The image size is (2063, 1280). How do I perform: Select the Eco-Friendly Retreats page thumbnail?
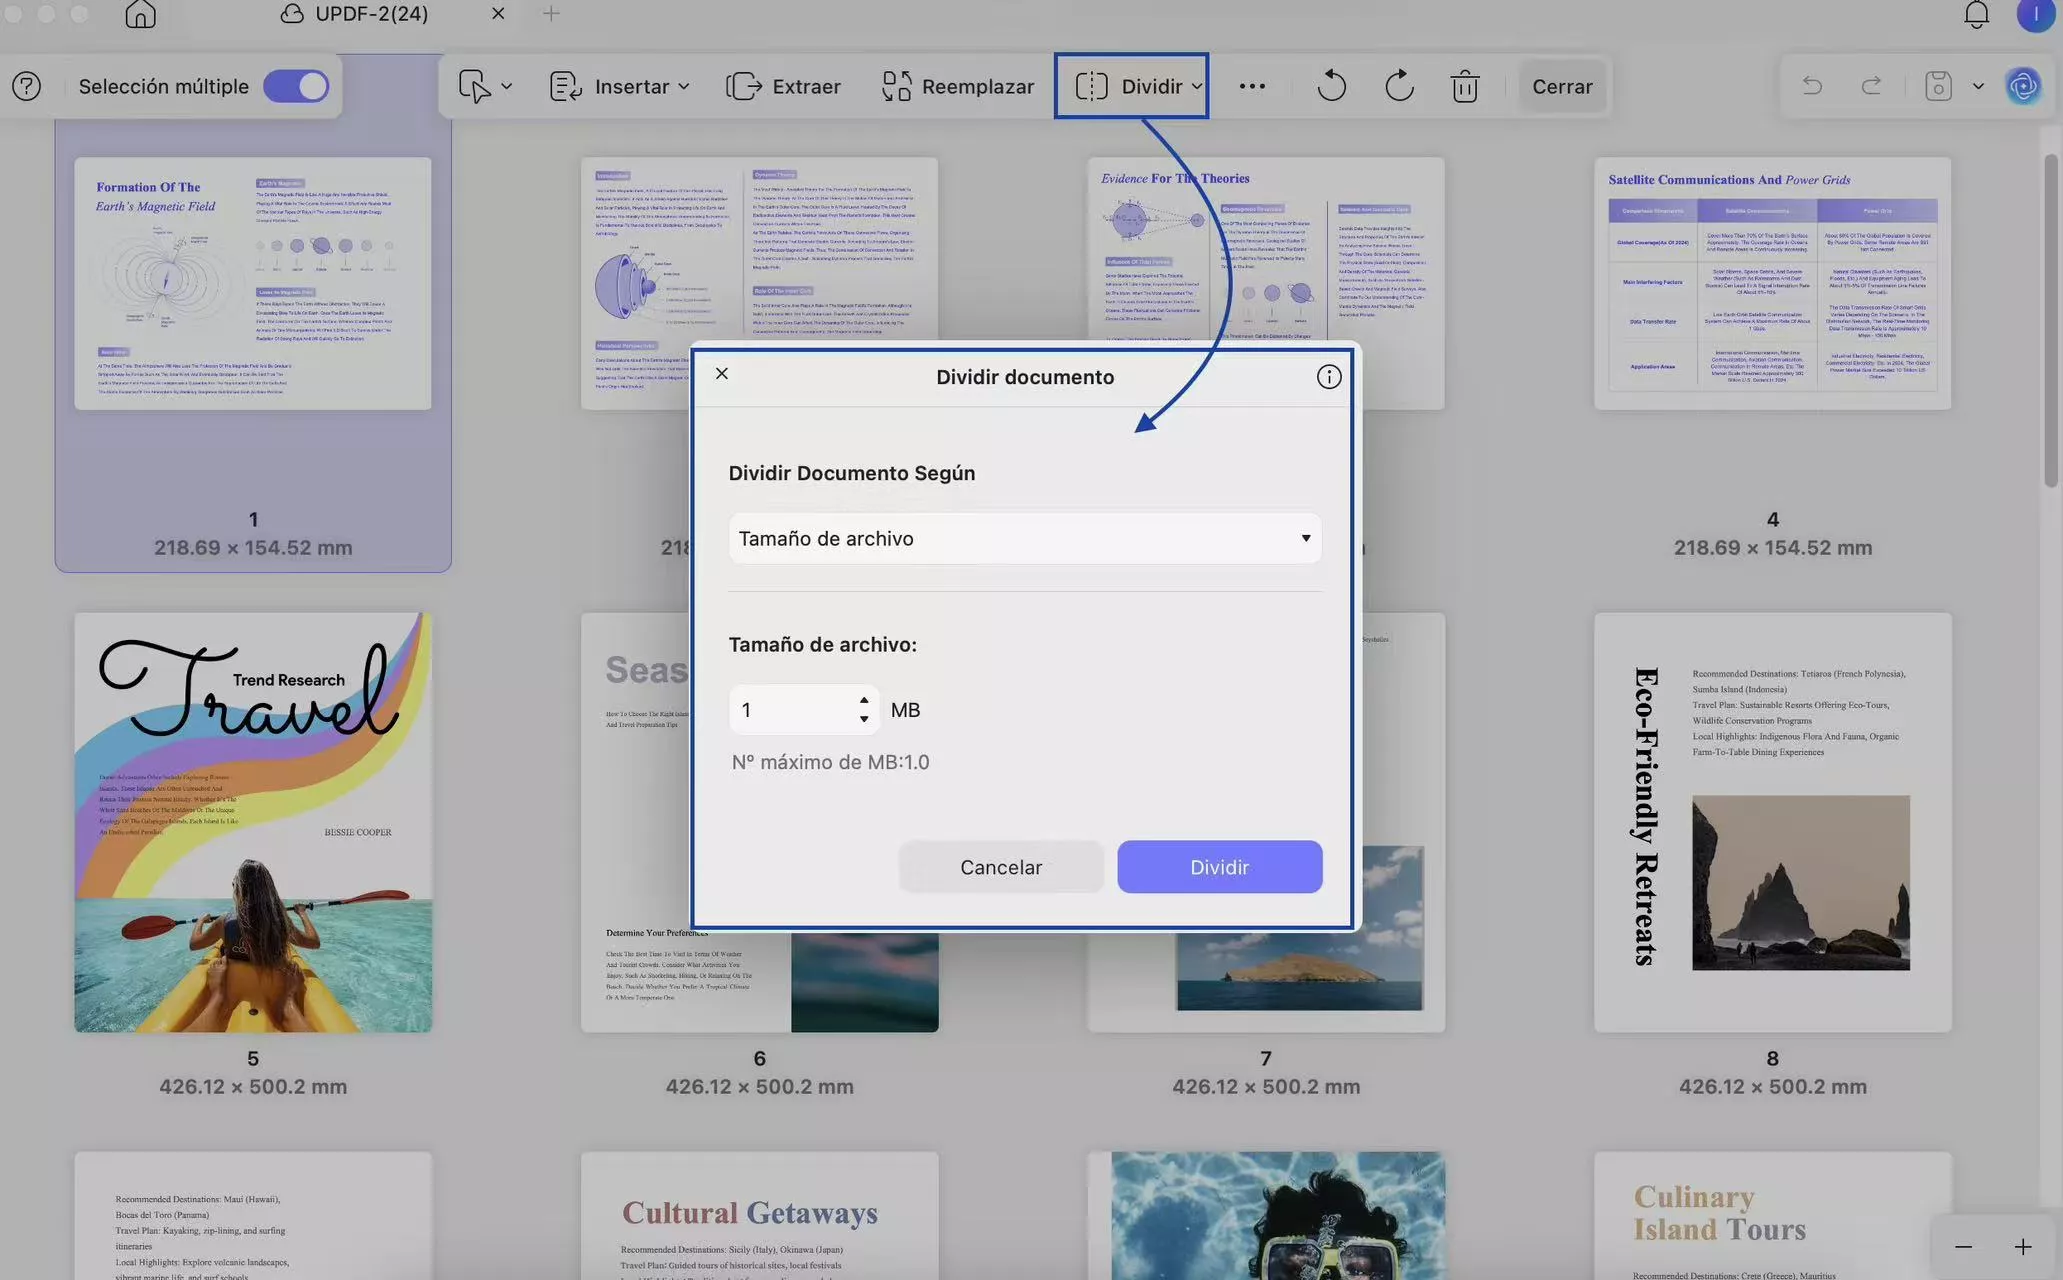(1772, 822)
